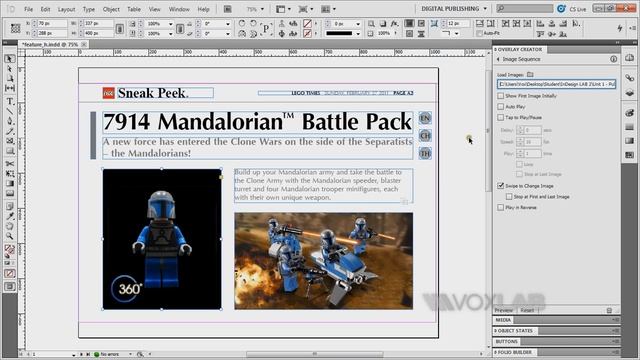Select the Direct Selection tool
This screenshot has width=640, height=360.
pyautogui.click(x=9, y=69)
